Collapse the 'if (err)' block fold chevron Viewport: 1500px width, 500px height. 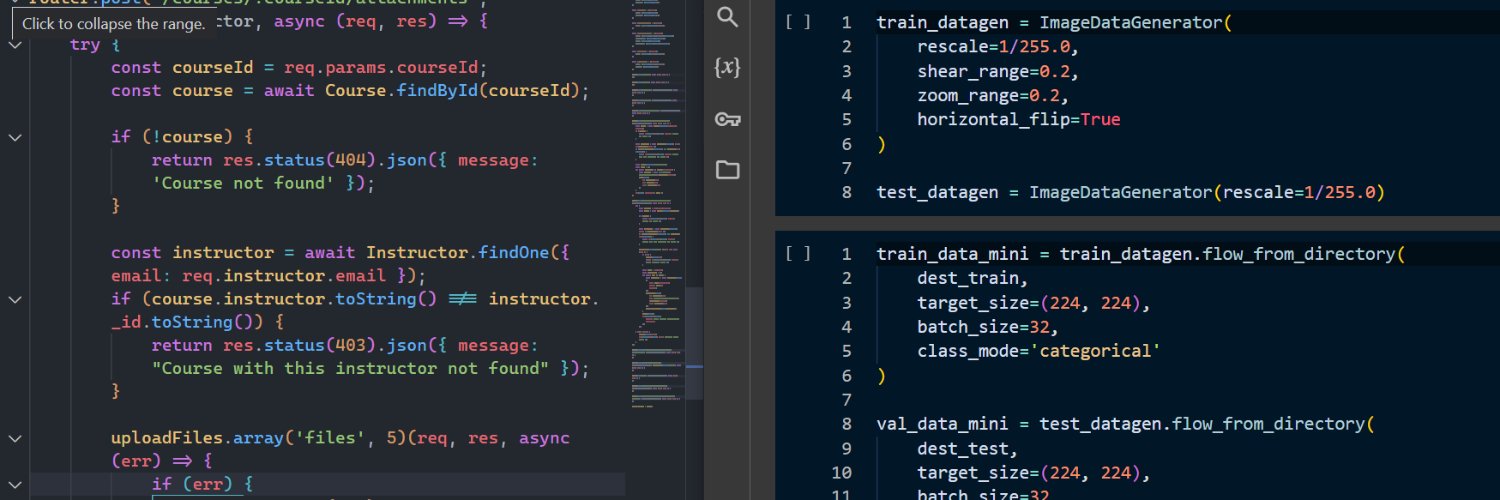point(15,484)
